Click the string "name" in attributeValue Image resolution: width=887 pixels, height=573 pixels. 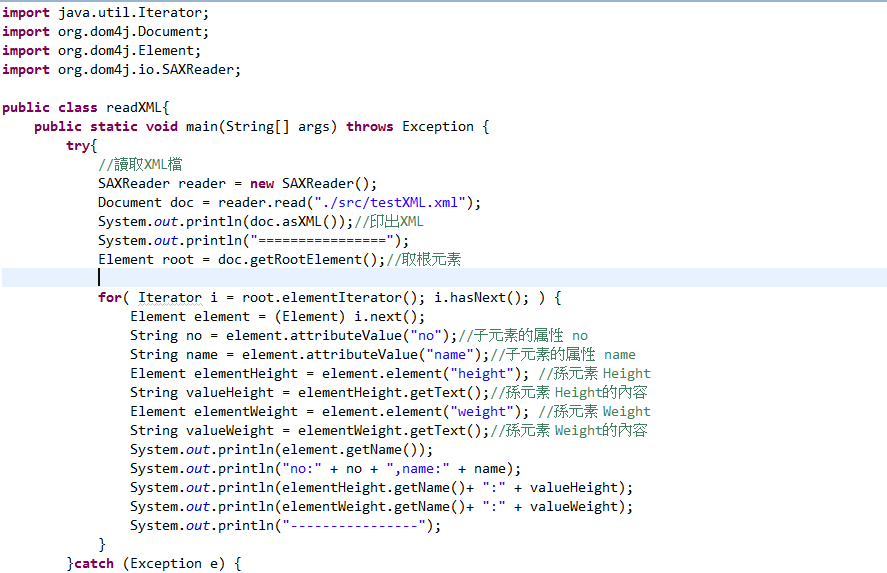pos(450,355)
